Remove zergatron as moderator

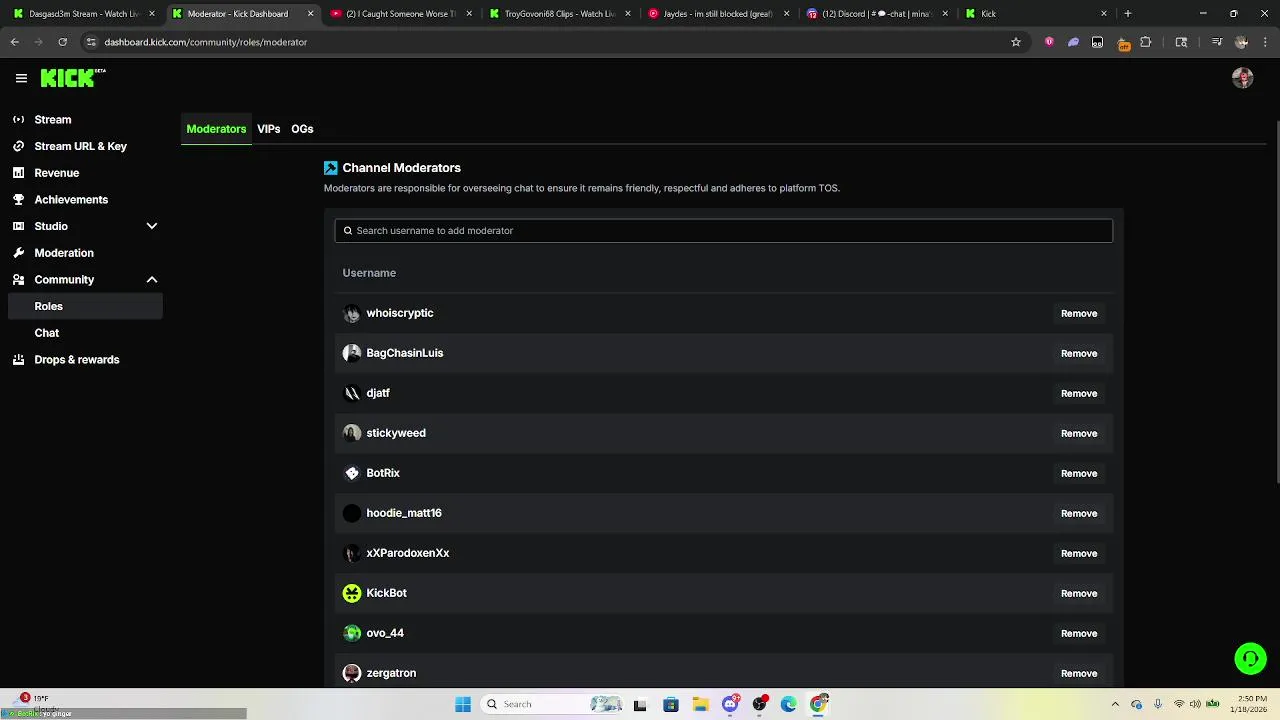click(1079, 673)
